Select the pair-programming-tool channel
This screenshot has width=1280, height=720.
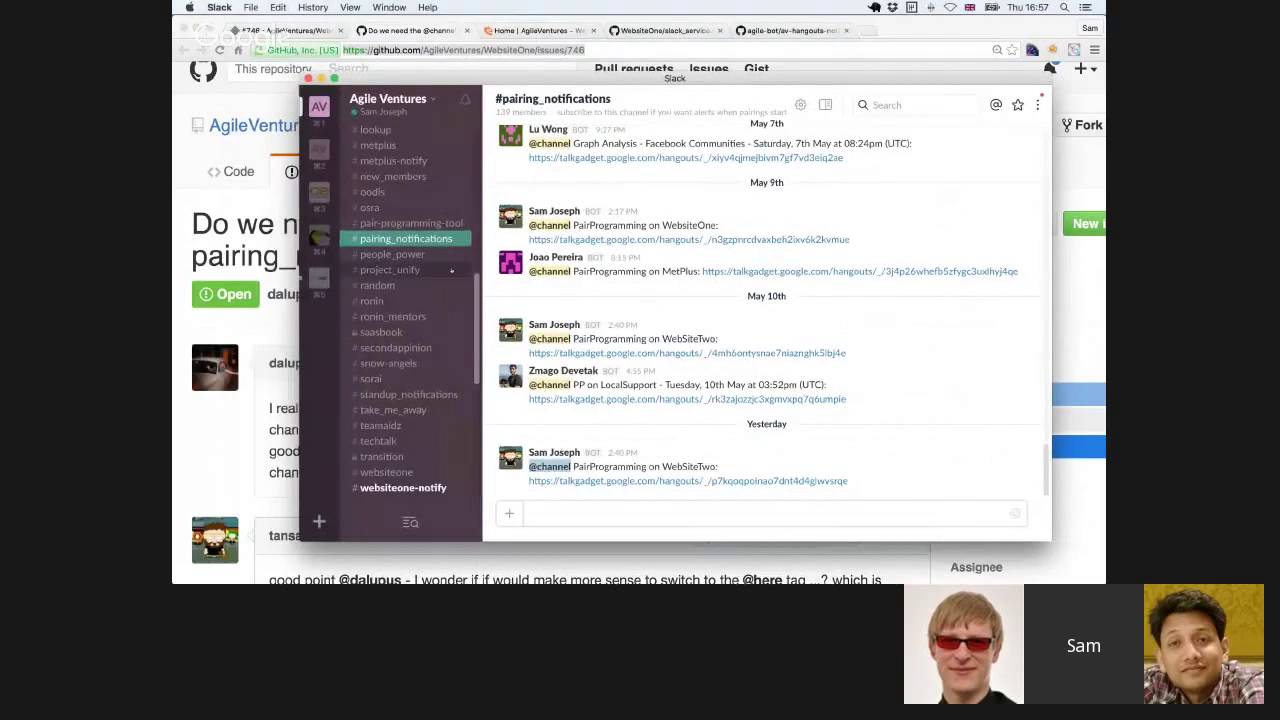point(411,223)
